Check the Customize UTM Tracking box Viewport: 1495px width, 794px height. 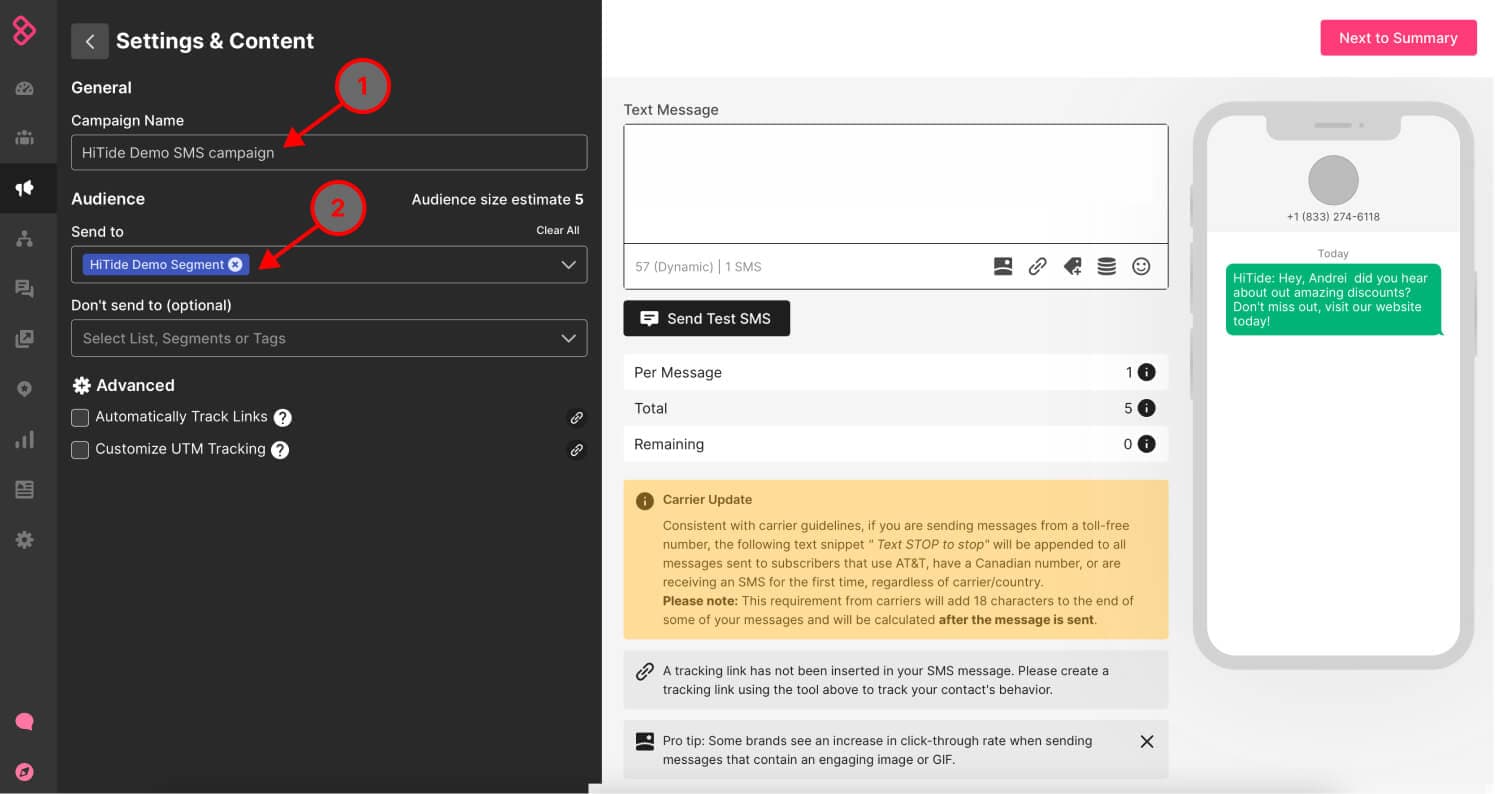(x=80, y=450)
